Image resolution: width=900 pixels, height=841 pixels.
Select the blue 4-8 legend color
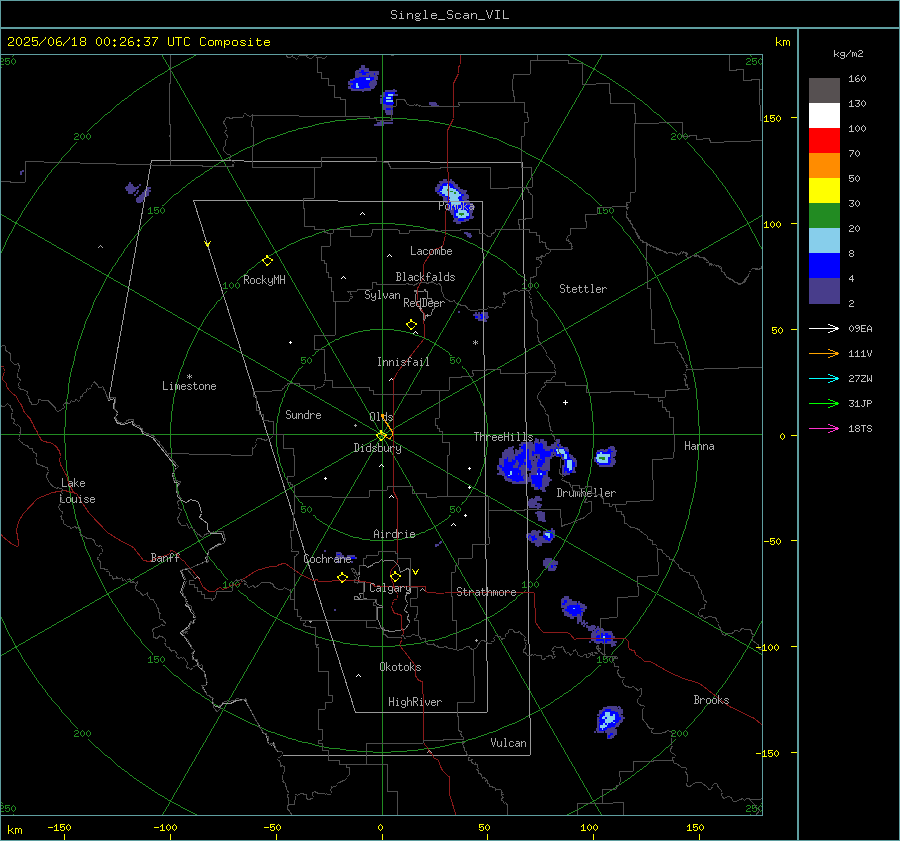pos(824,266)
